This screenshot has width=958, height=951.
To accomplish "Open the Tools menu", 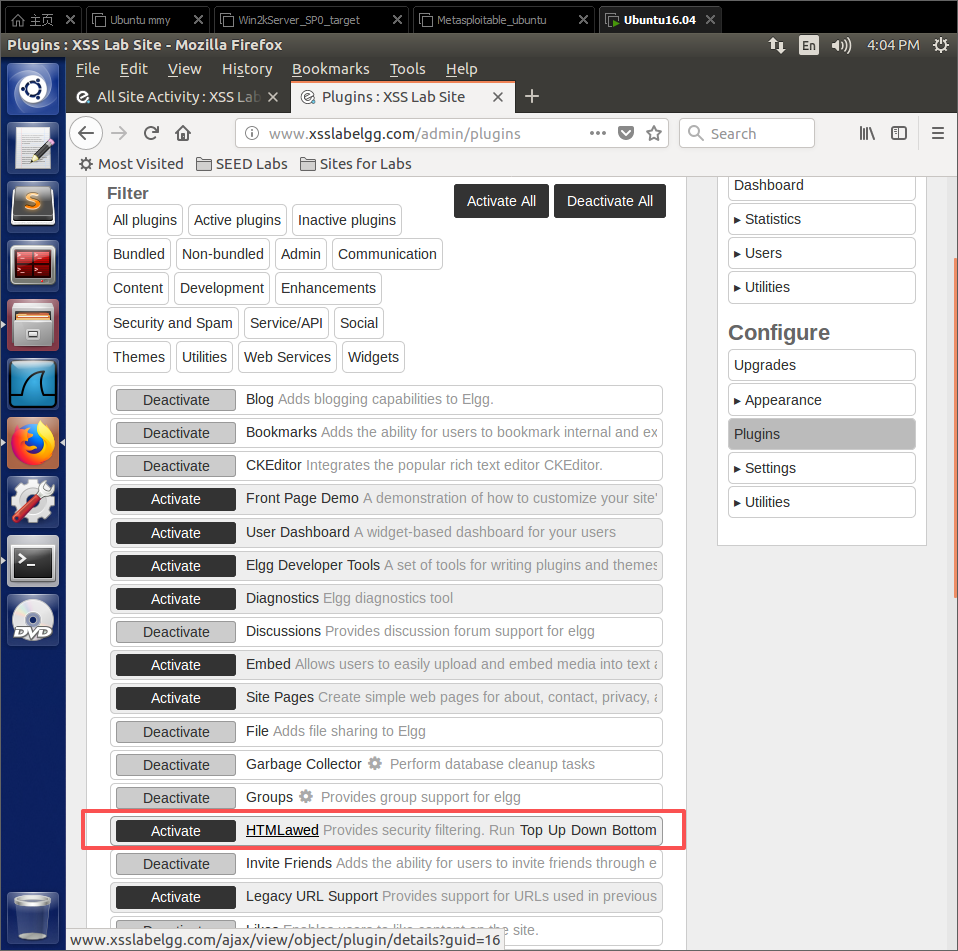I will (408, 69).
